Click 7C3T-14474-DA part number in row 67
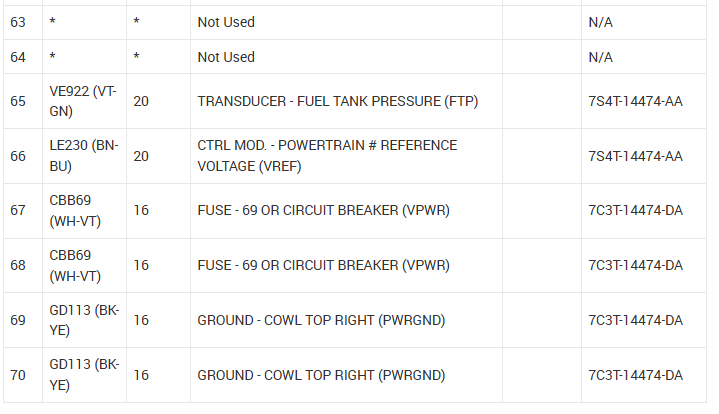Viewport: 719px width, 414px height. coord(636,211)
